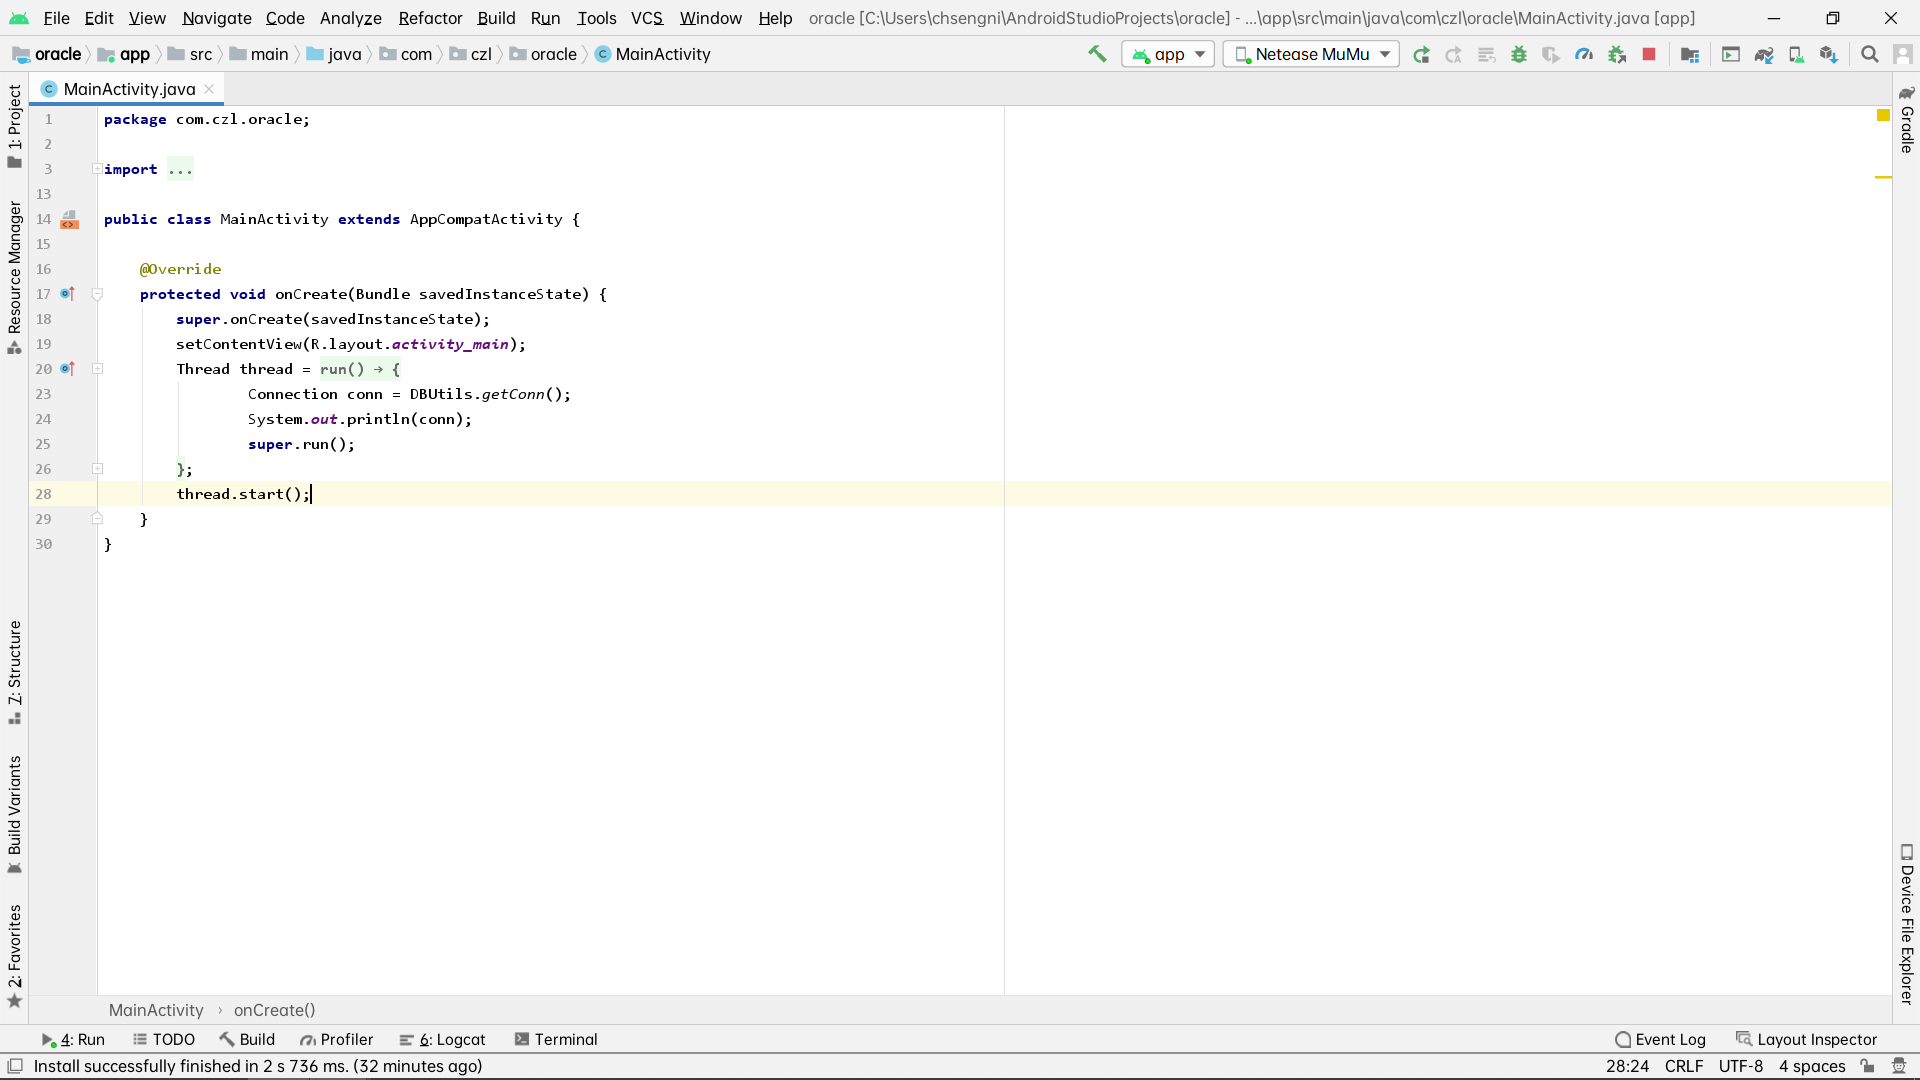Screen dimensions: 1920x1080
Task: Click the Profile app gauge icon
Action: point(1584,54)
